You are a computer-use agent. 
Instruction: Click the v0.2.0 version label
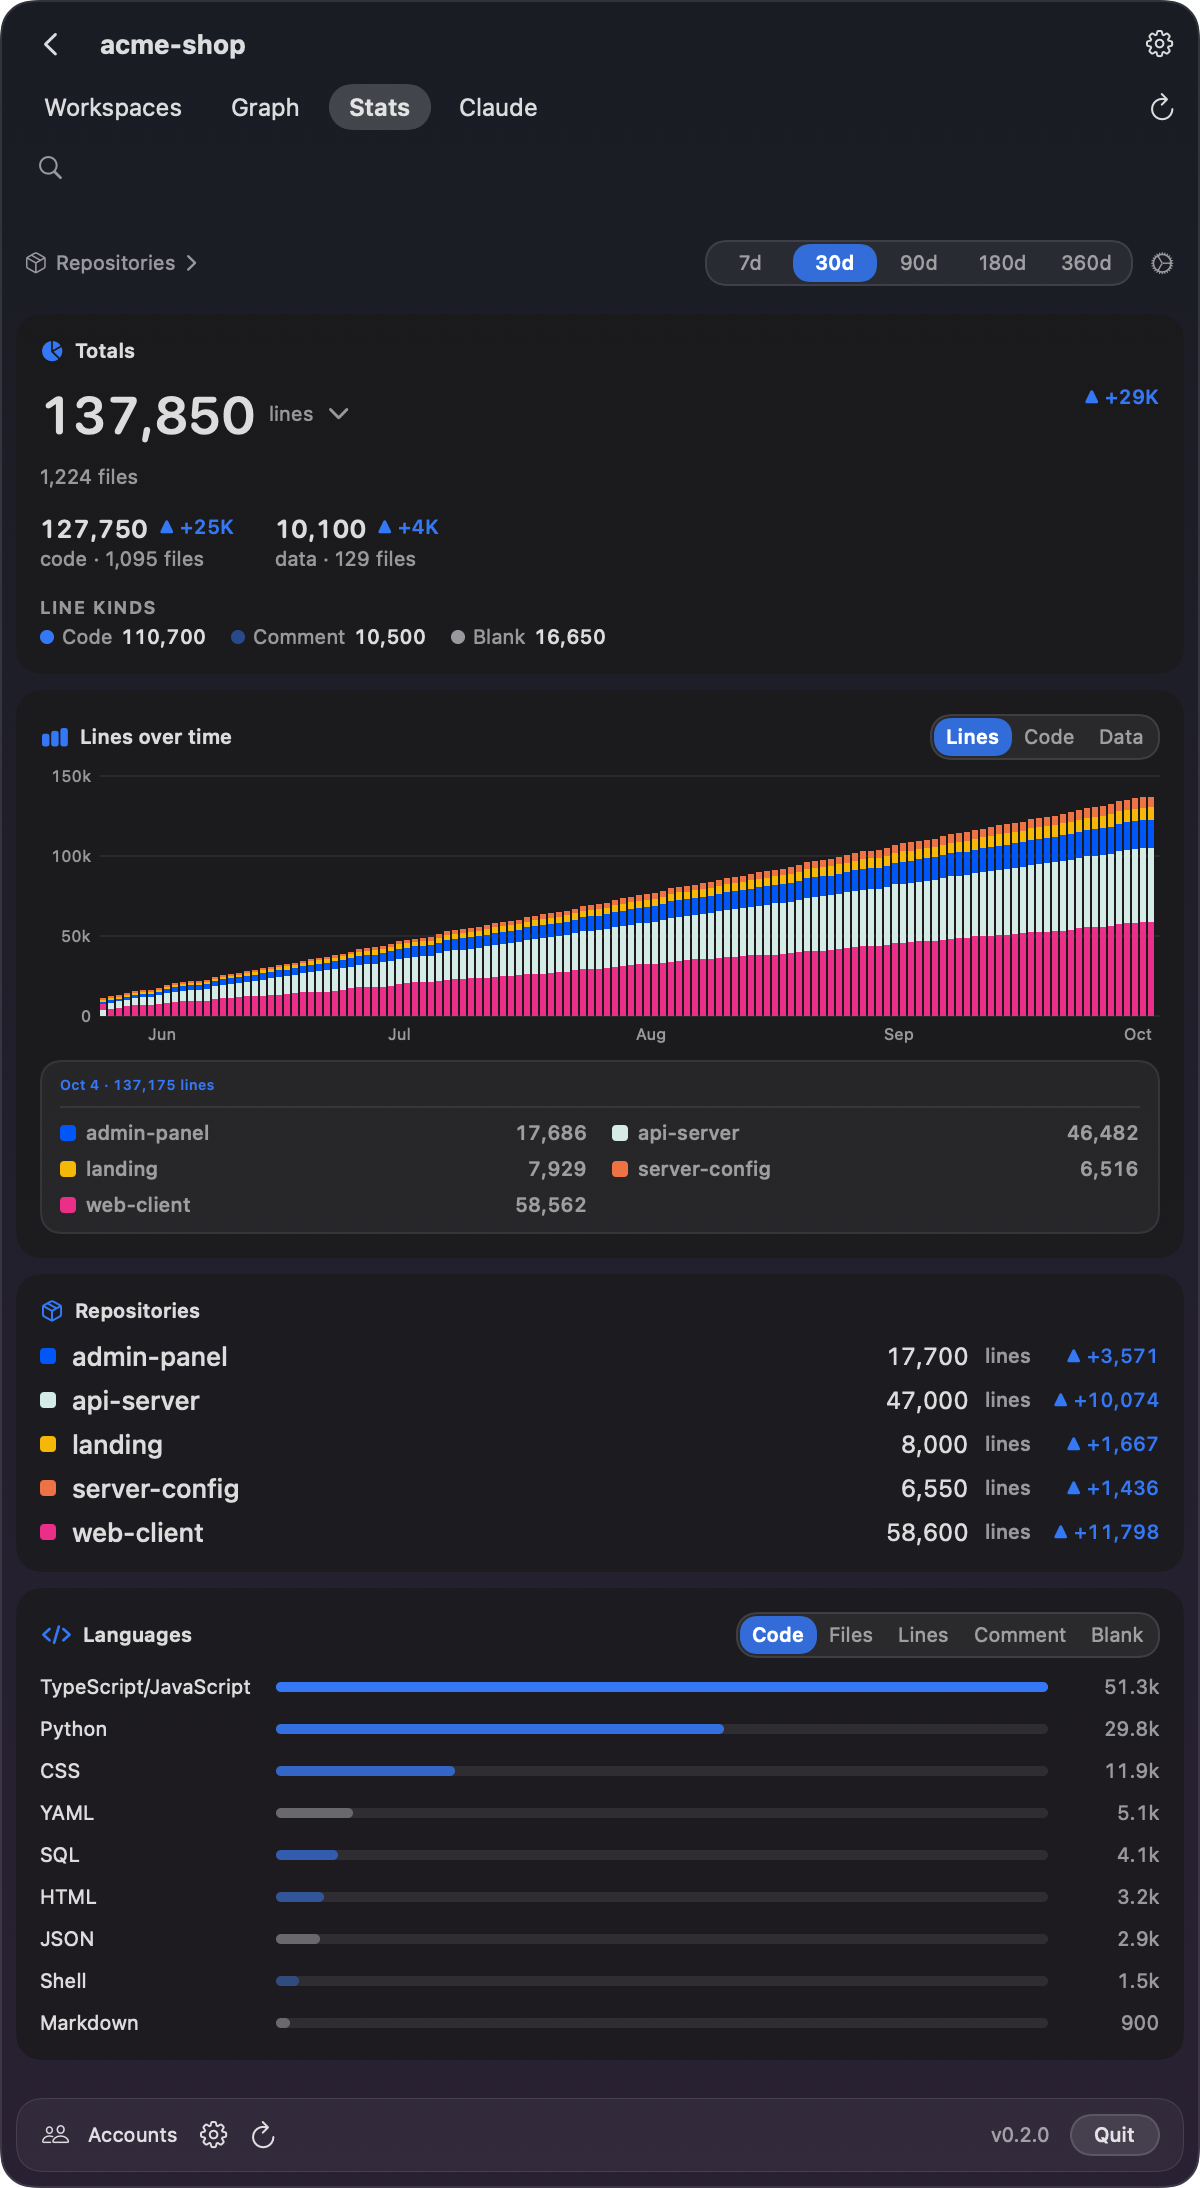click(1020, 2135)
